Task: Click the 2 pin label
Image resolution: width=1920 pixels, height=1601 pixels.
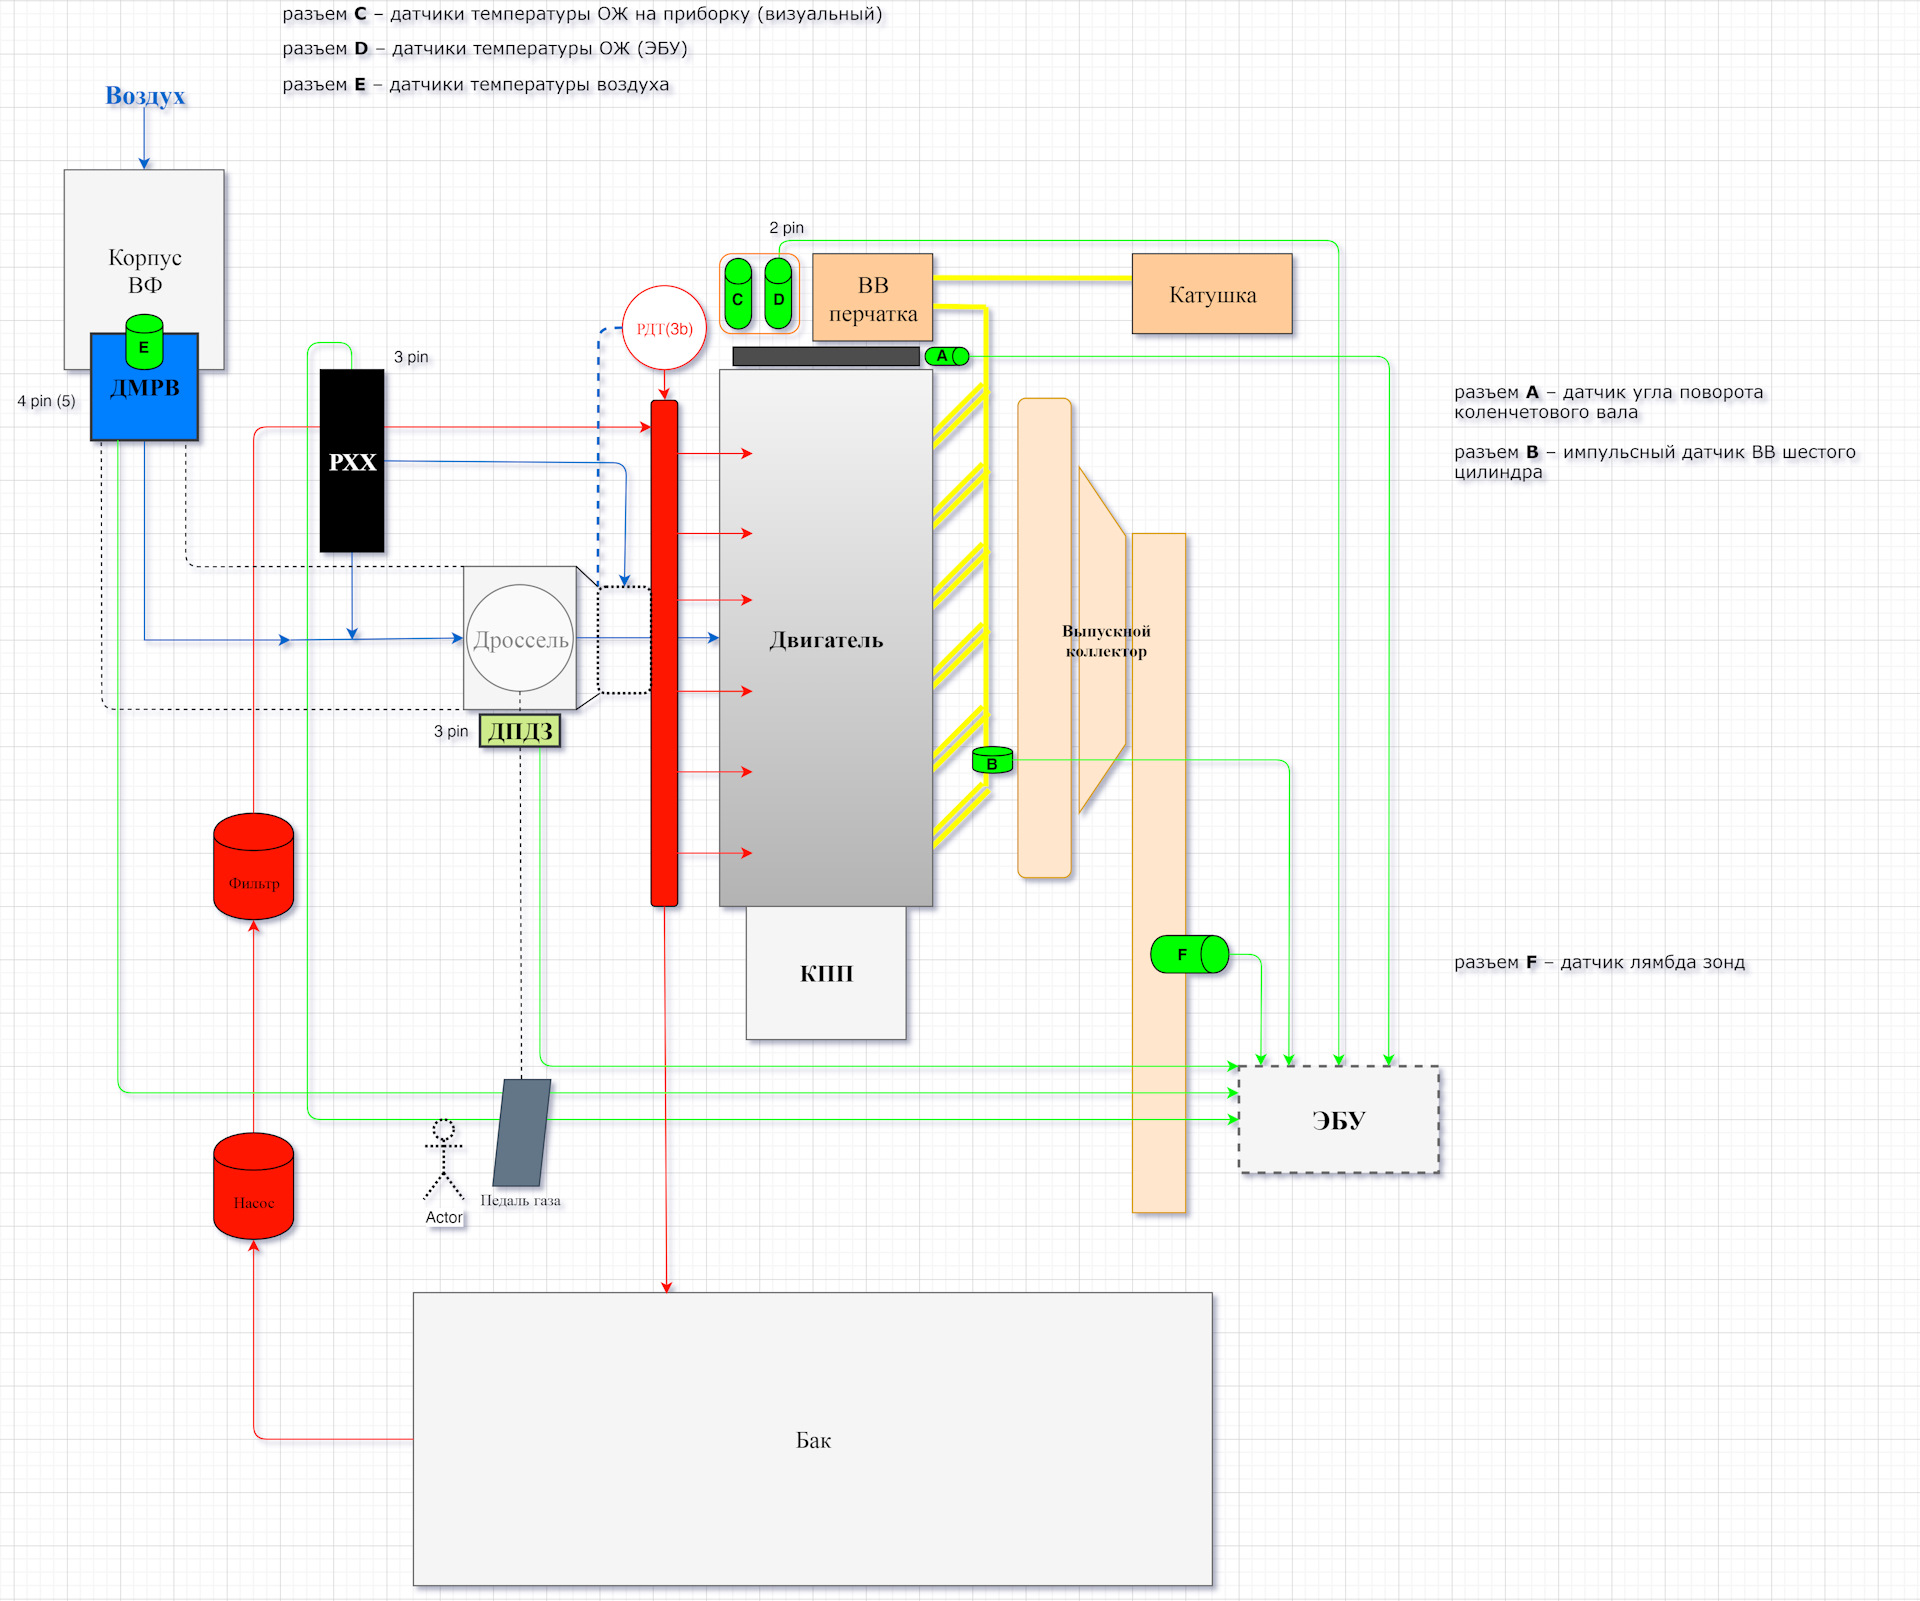Action: [x=786, y=228]
